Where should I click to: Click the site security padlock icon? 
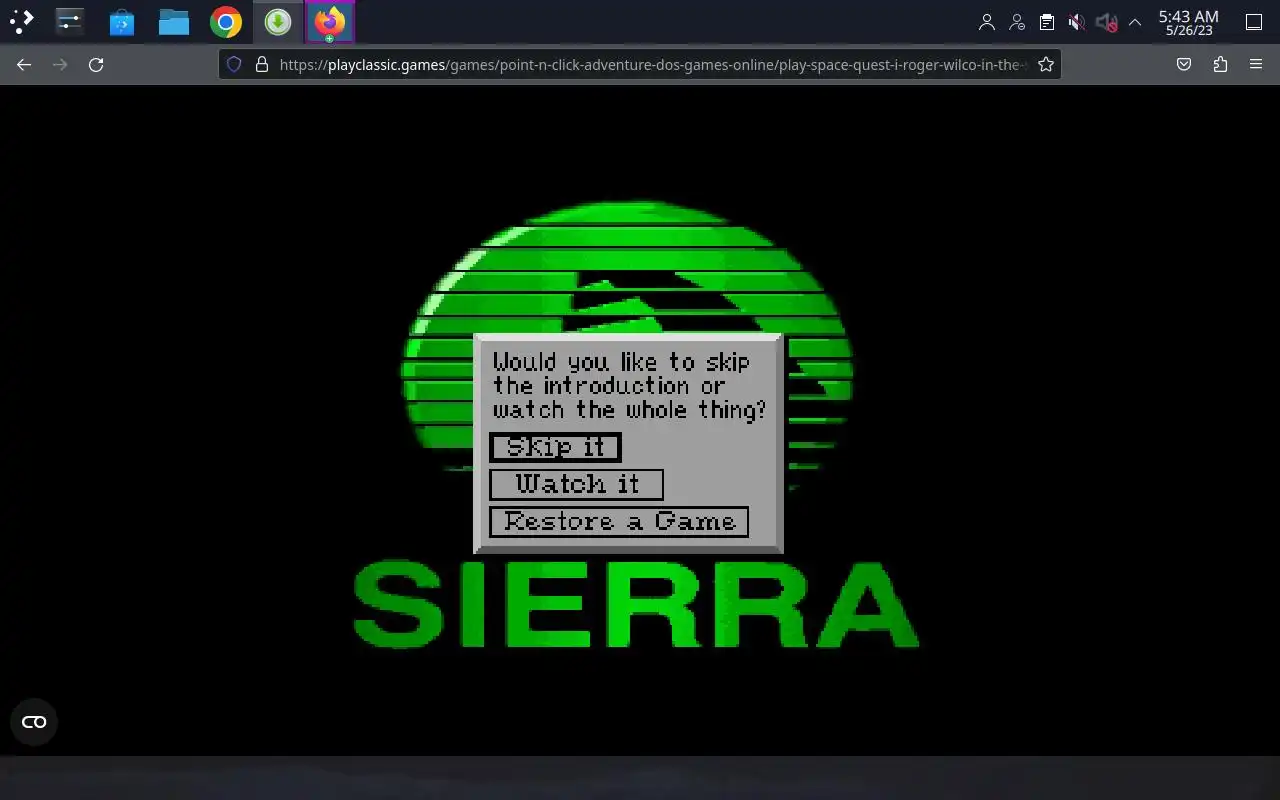click(x=262, y=64)
